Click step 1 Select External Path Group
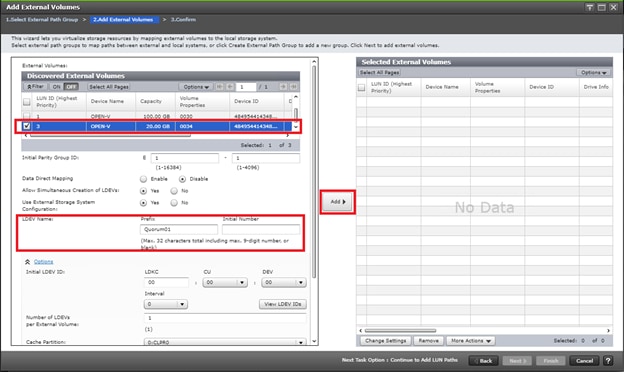 42,19
